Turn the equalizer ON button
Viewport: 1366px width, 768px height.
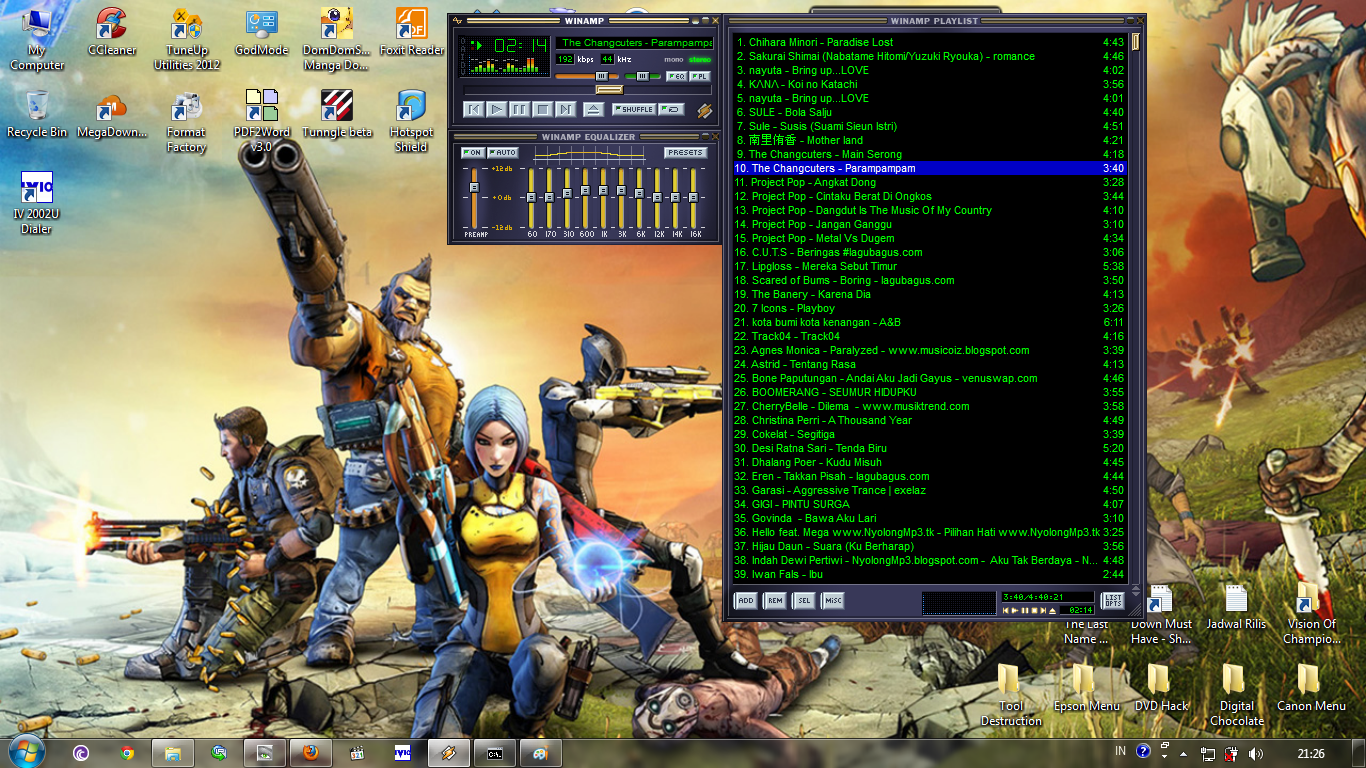[472, 153]
